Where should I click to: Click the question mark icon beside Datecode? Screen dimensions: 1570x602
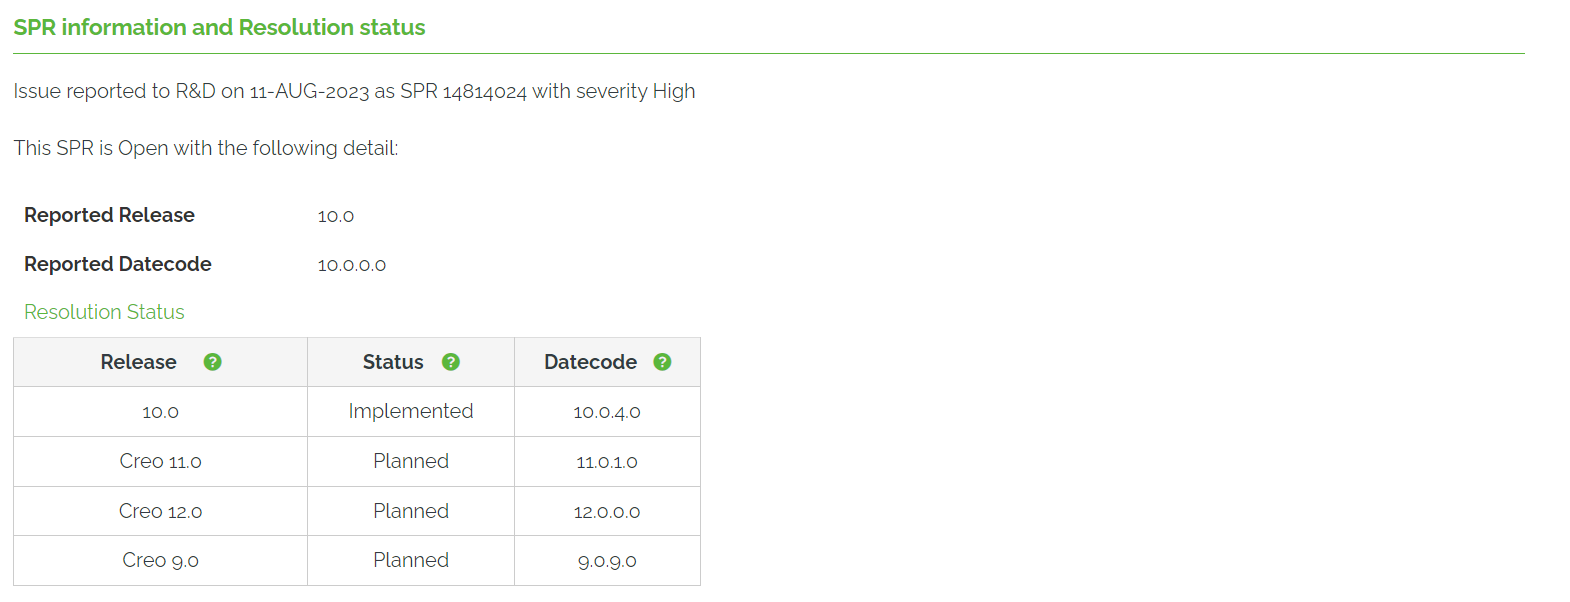[662, 362]
